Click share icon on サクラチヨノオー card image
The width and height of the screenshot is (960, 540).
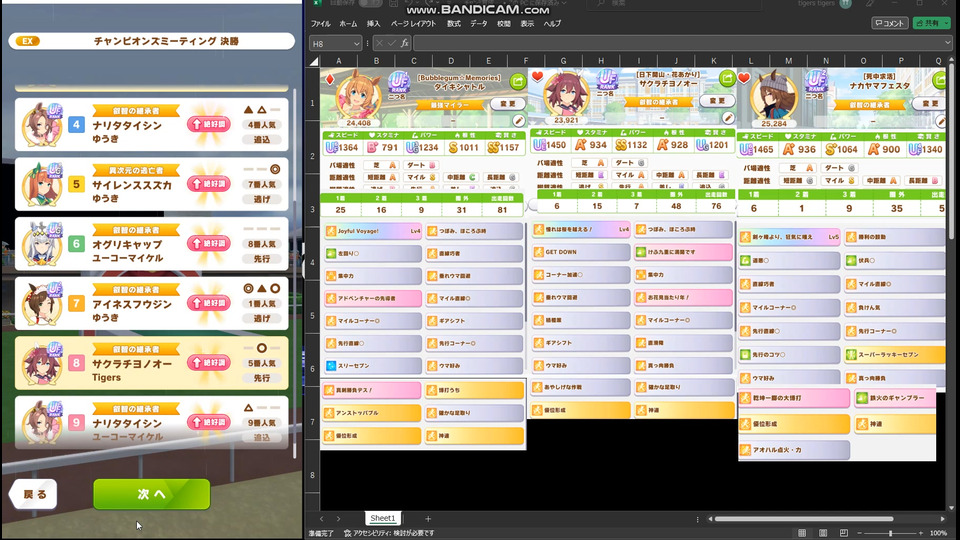(x=727, y=78)
